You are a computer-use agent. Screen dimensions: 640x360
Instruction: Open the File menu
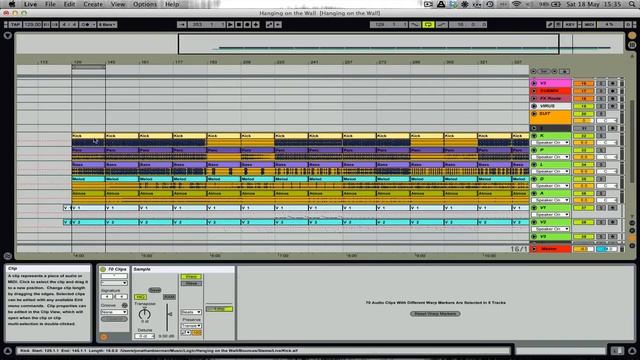click(x=50, y=4)
